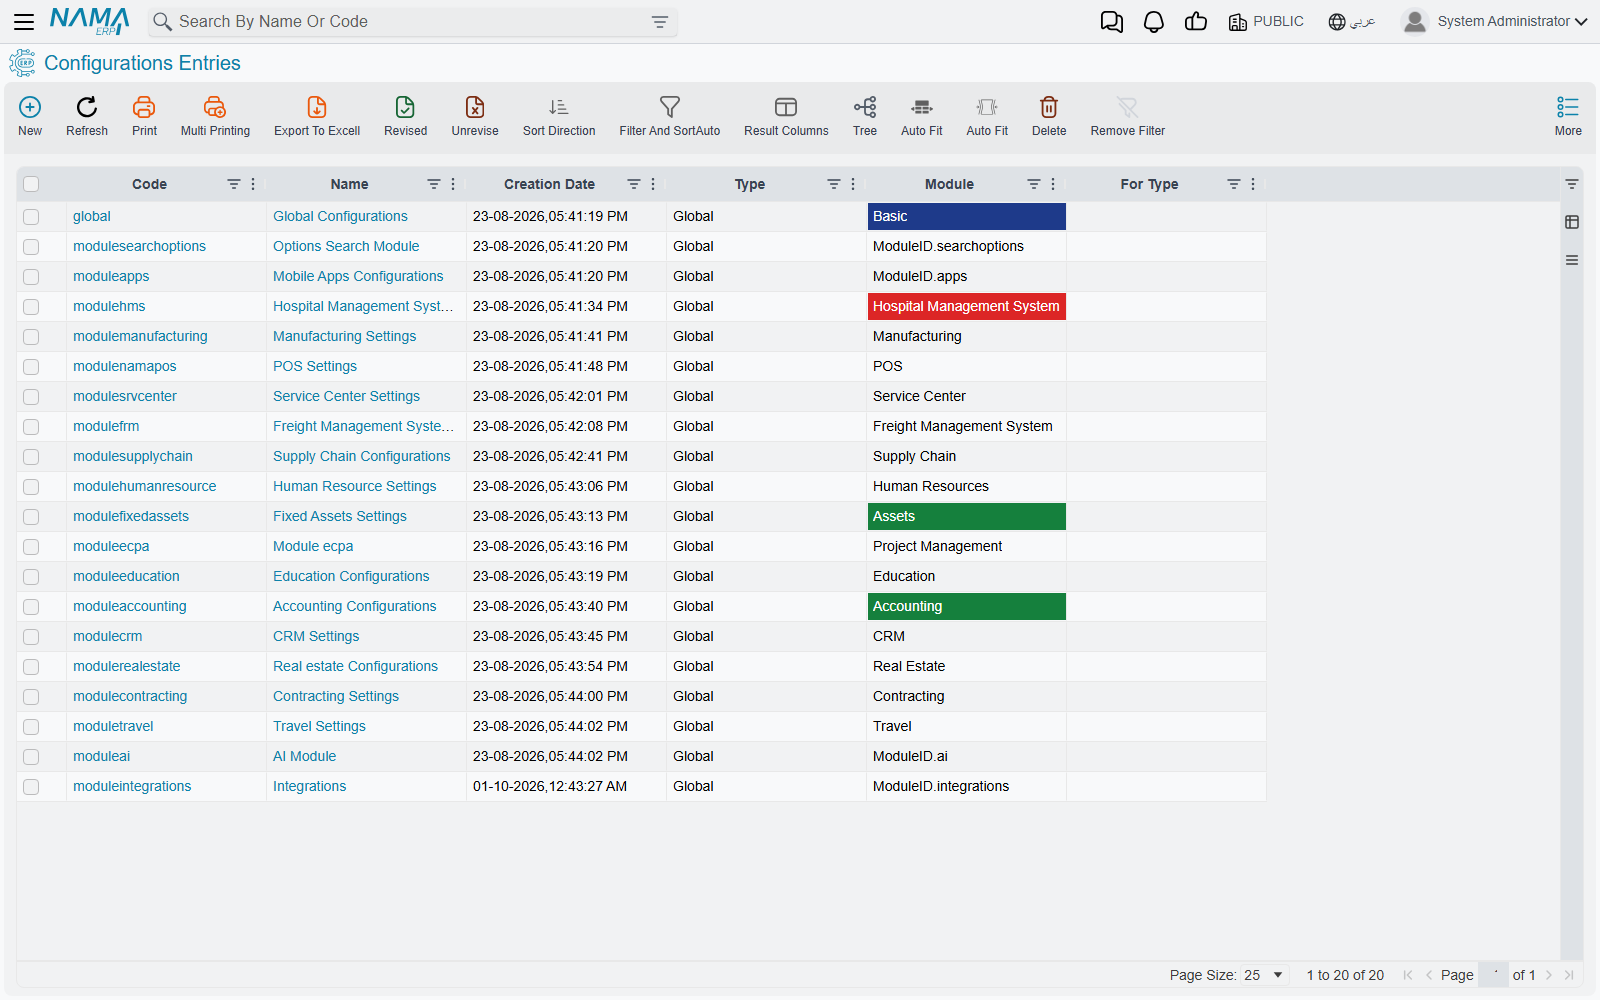Open Filter And SortAuto
Screen dimensions: 1600x1000
click(670, 116)
